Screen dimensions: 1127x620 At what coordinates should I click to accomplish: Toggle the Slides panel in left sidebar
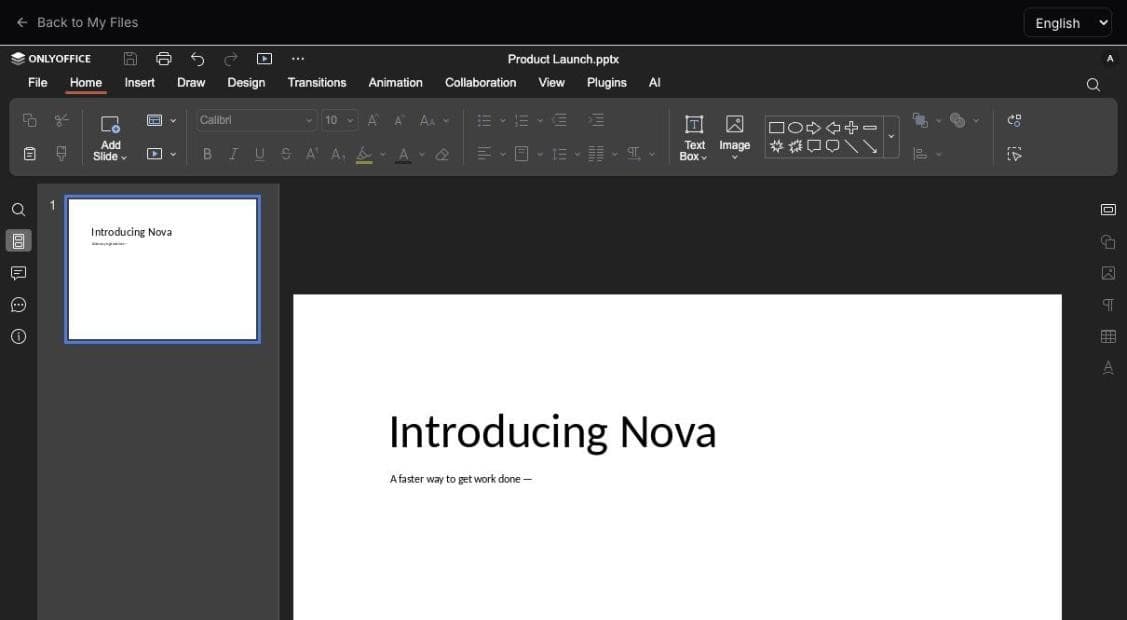coord(19,241)
